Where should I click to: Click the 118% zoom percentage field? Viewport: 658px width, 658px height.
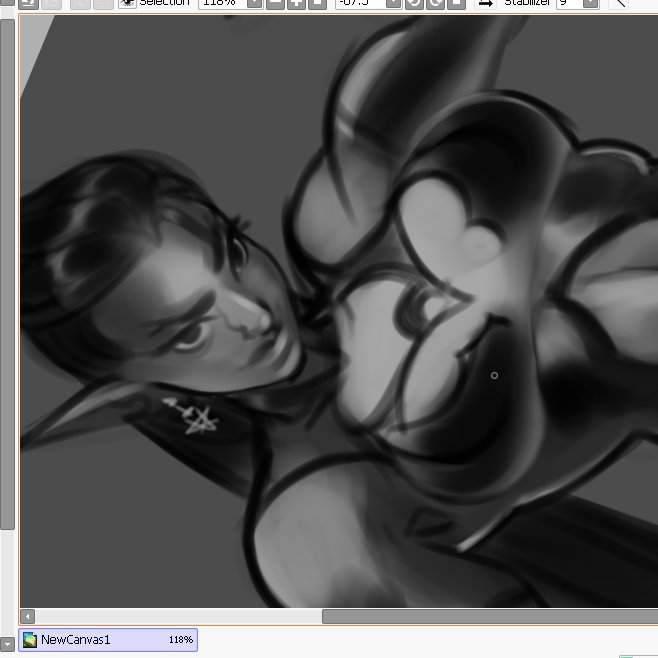222,3
